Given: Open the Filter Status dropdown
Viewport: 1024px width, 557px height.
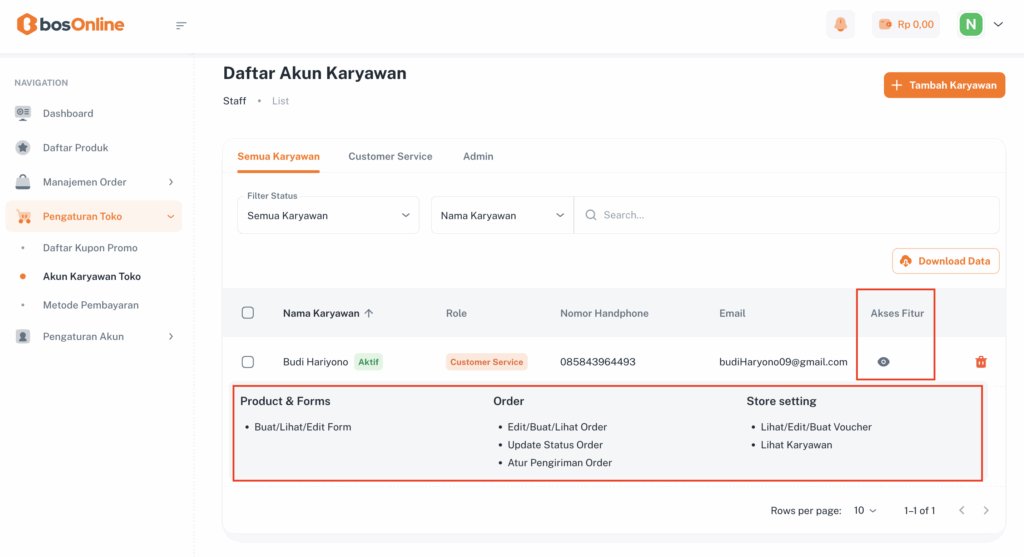Looking at the screenshot, I should tap(328, 215).
